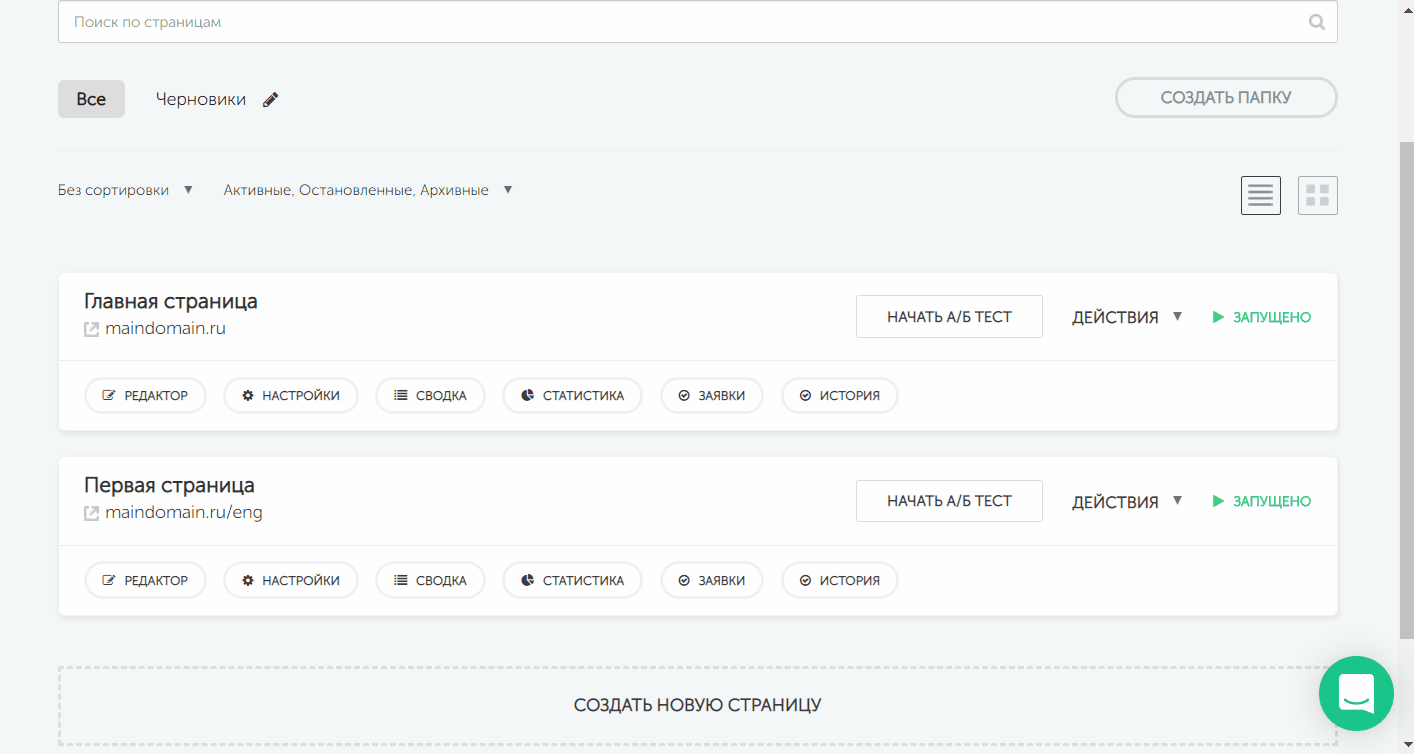Viewport: 1414px width, 754px height.
Task: Open Настройки for Первая страница
Action: (290, 580)
